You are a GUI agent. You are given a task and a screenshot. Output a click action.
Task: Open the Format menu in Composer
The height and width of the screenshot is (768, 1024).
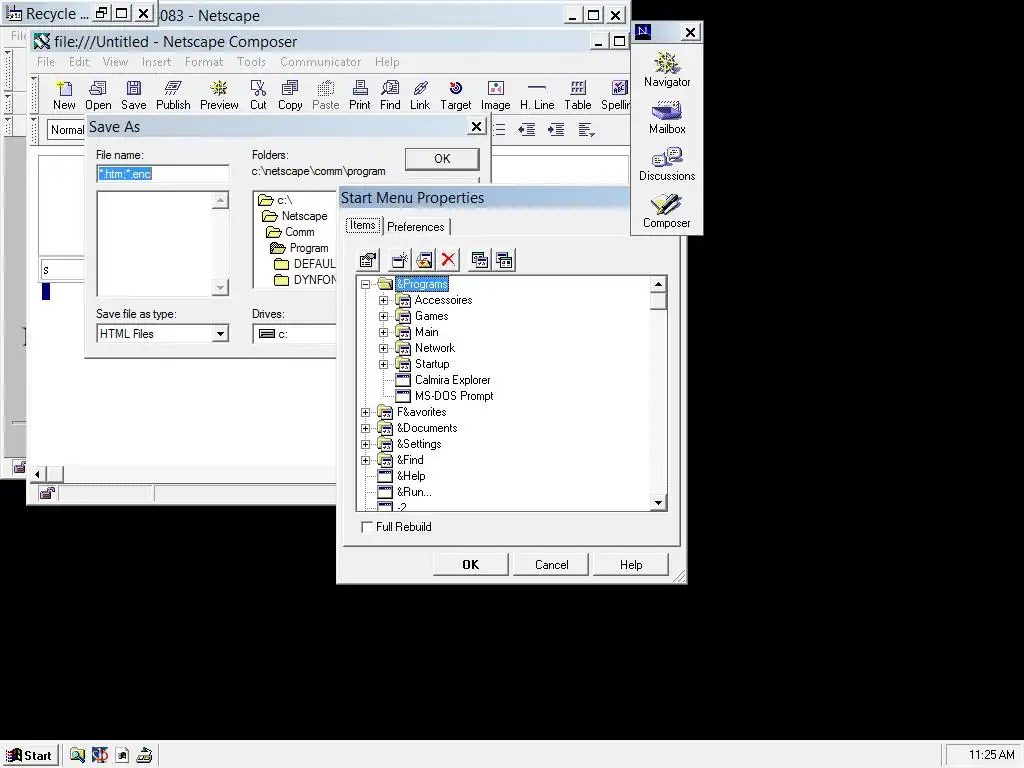pyautogui.click(x=204, y=62)
